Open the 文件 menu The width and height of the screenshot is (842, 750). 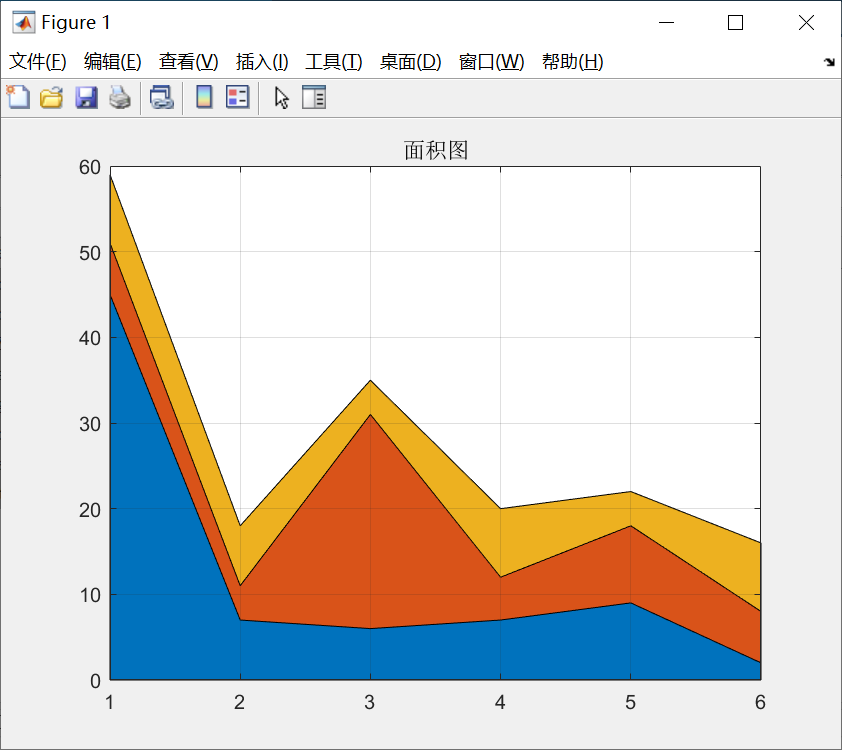[36, 61]
